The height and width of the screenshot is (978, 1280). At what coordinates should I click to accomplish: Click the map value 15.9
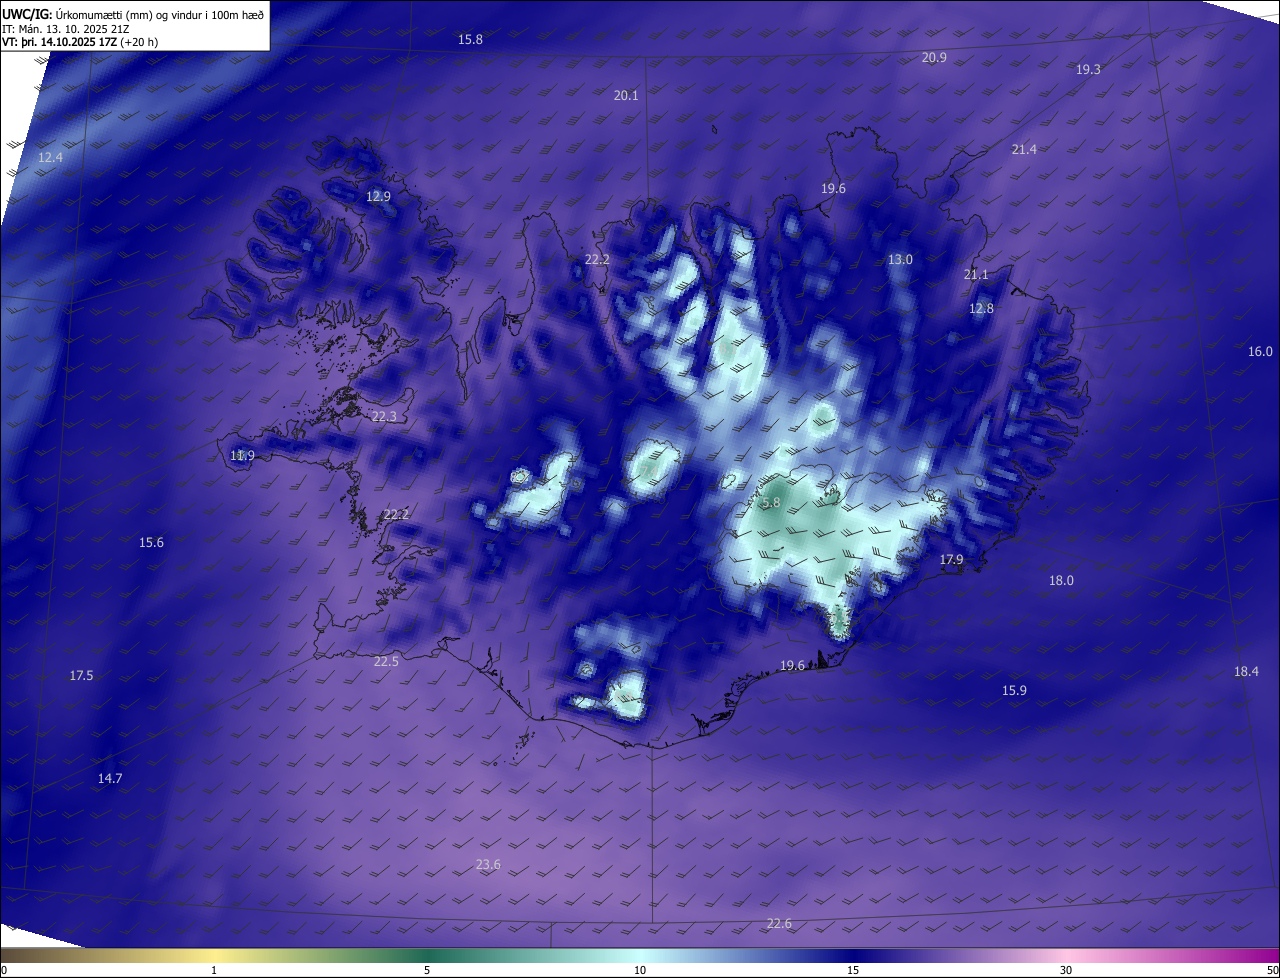(1014, 690)
